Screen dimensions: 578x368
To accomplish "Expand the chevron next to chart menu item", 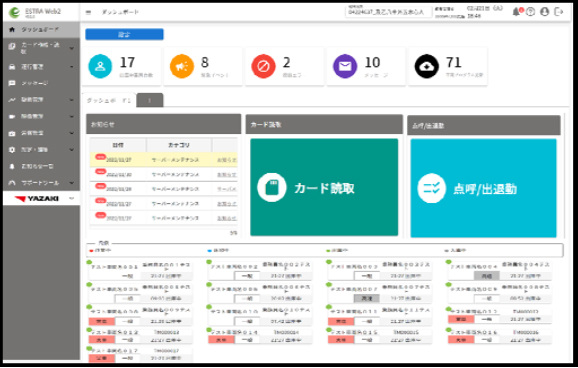I will coord(72,100).
